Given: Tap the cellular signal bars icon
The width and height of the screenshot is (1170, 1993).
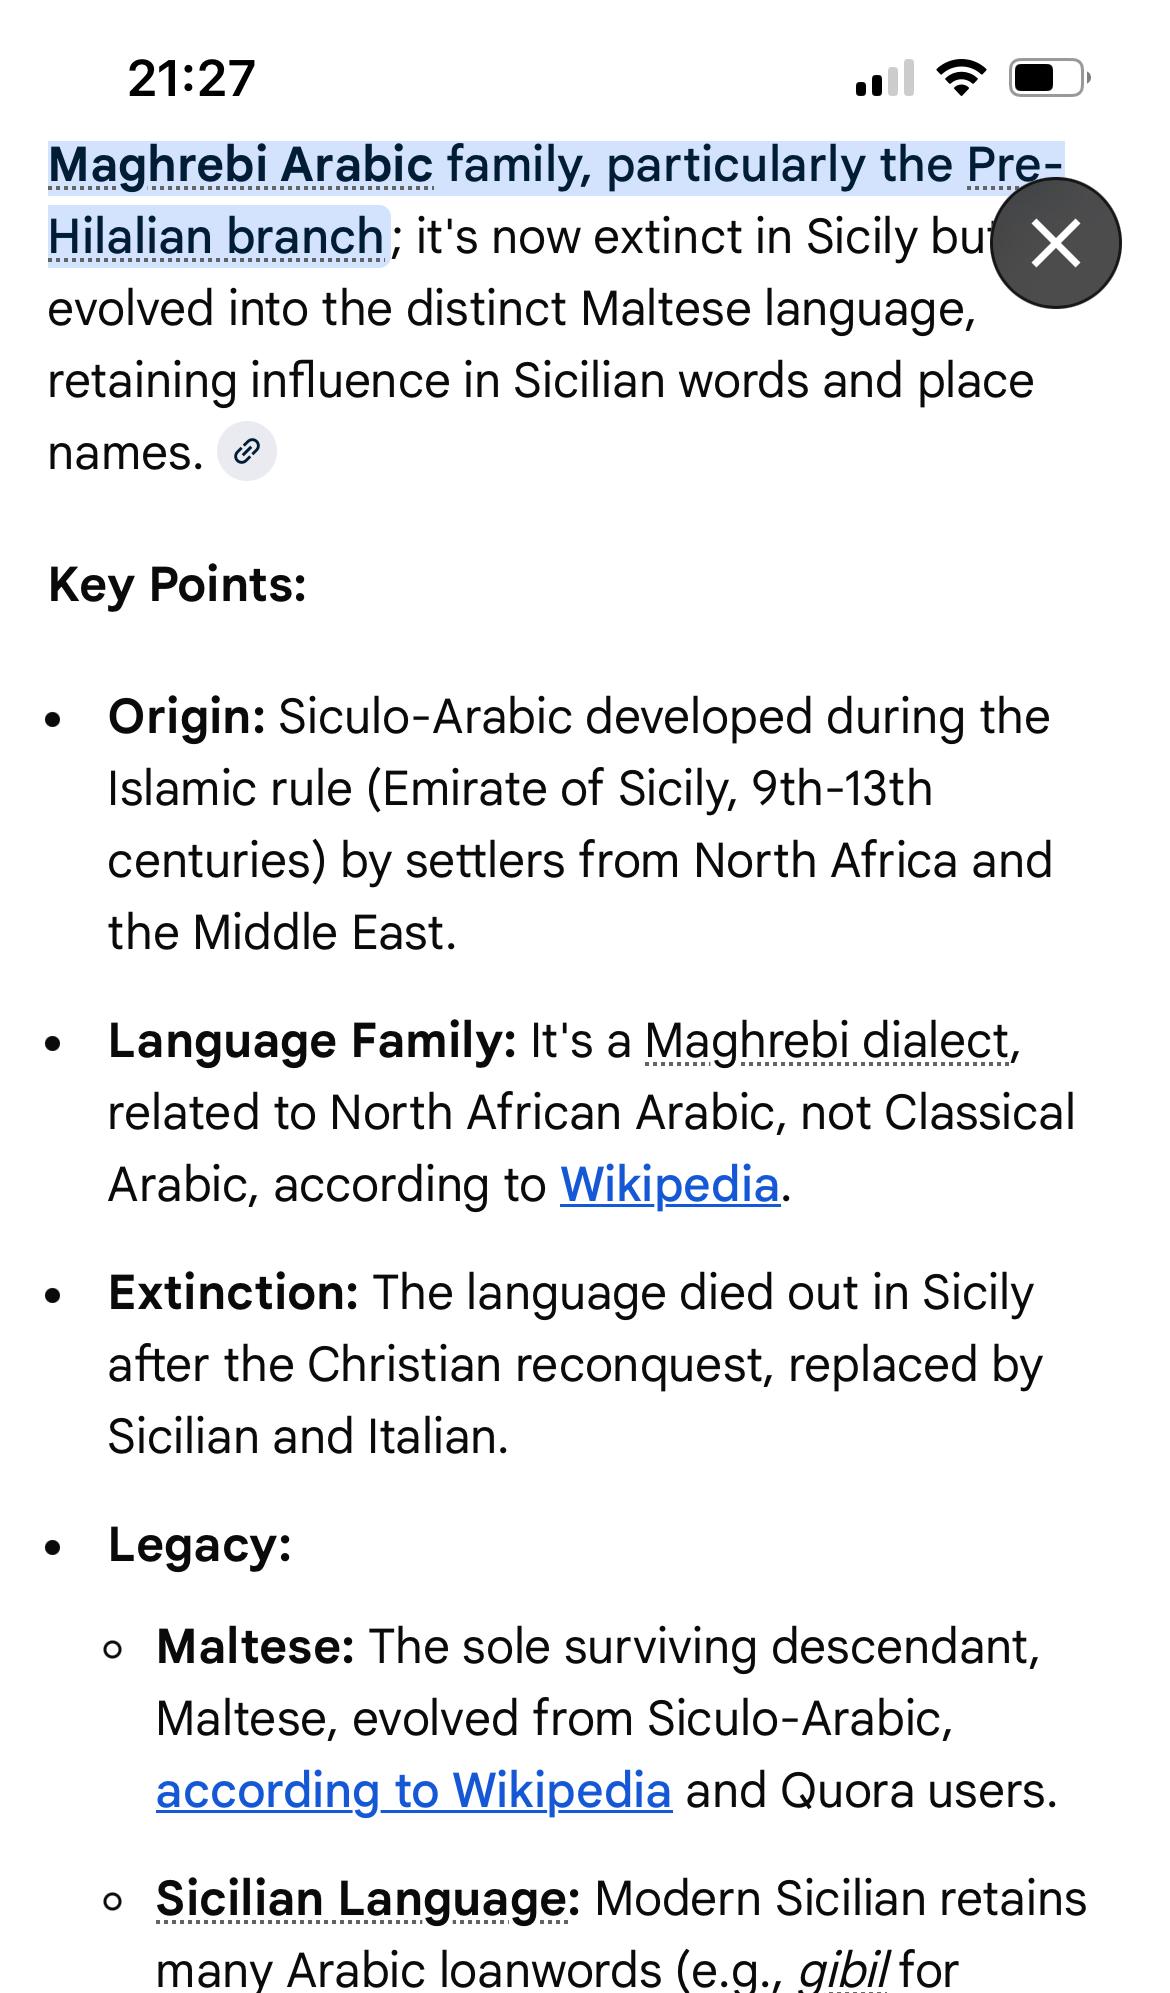Looking at the screenshot, I should tap(884, 78).
